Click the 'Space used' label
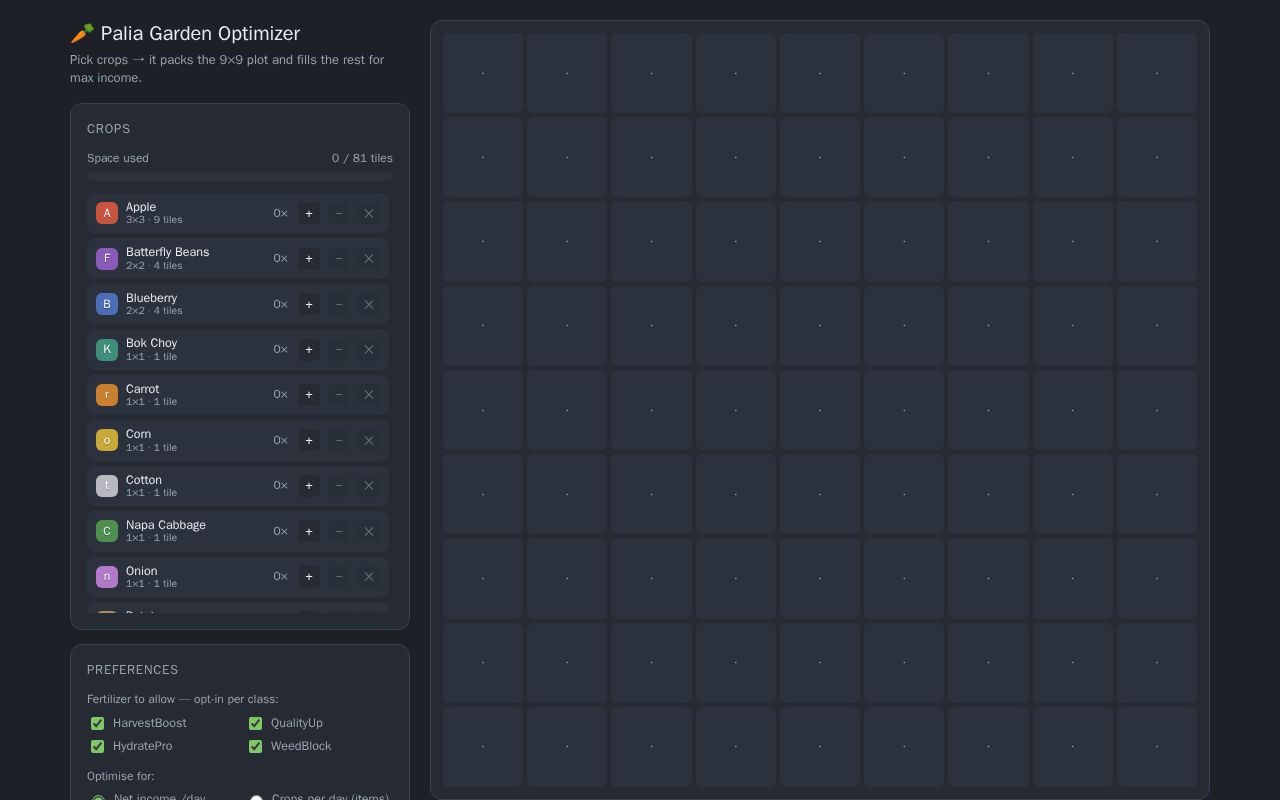1280x800 pixels. (x=118, y=158)
